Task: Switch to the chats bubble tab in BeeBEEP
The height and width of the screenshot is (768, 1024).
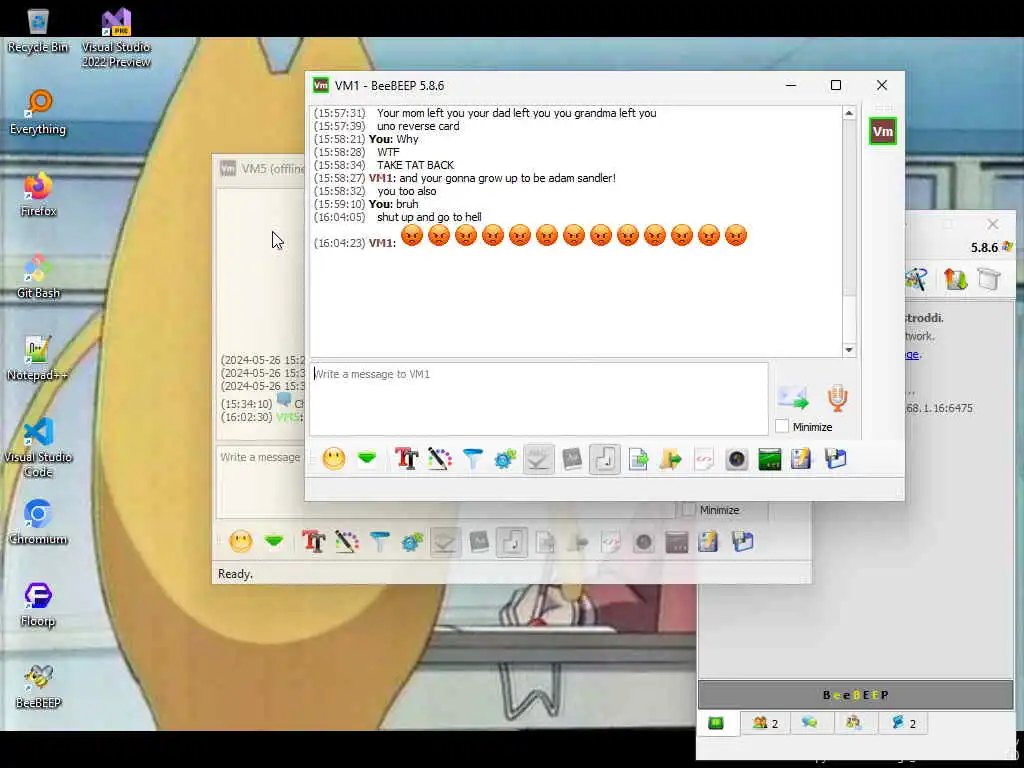Action: [810, 723]
